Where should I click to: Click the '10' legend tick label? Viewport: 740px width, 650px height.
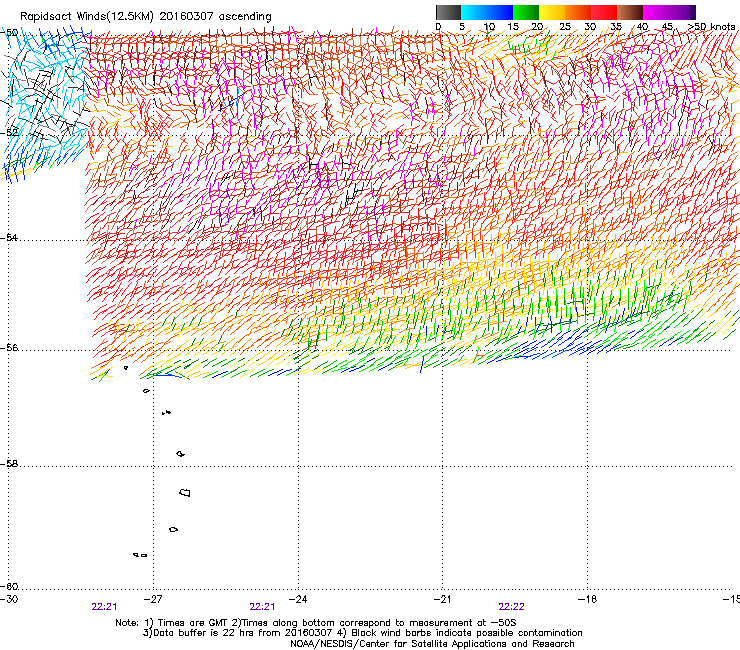pyautogui.click(x=489, y=27)
